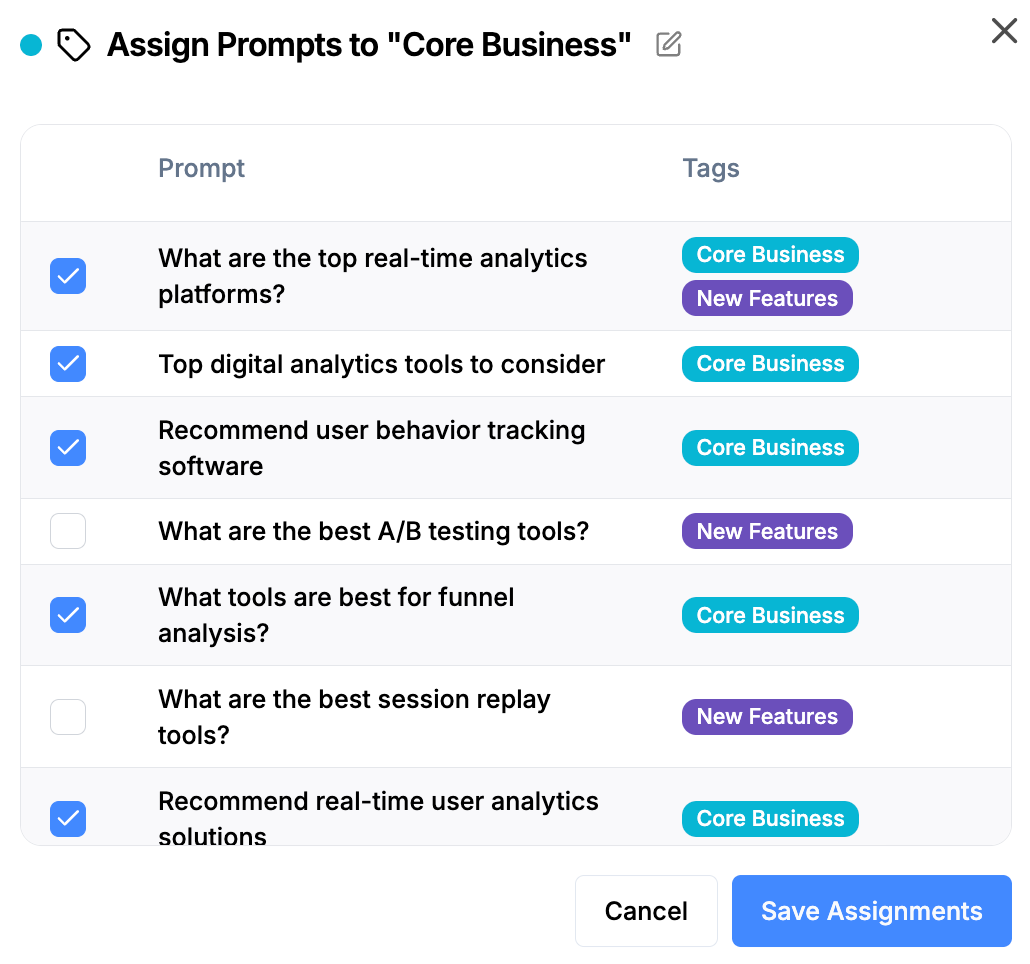Click the tag icon in dialog header
This screenshot has height=964, width=1030.
[74, 45]
